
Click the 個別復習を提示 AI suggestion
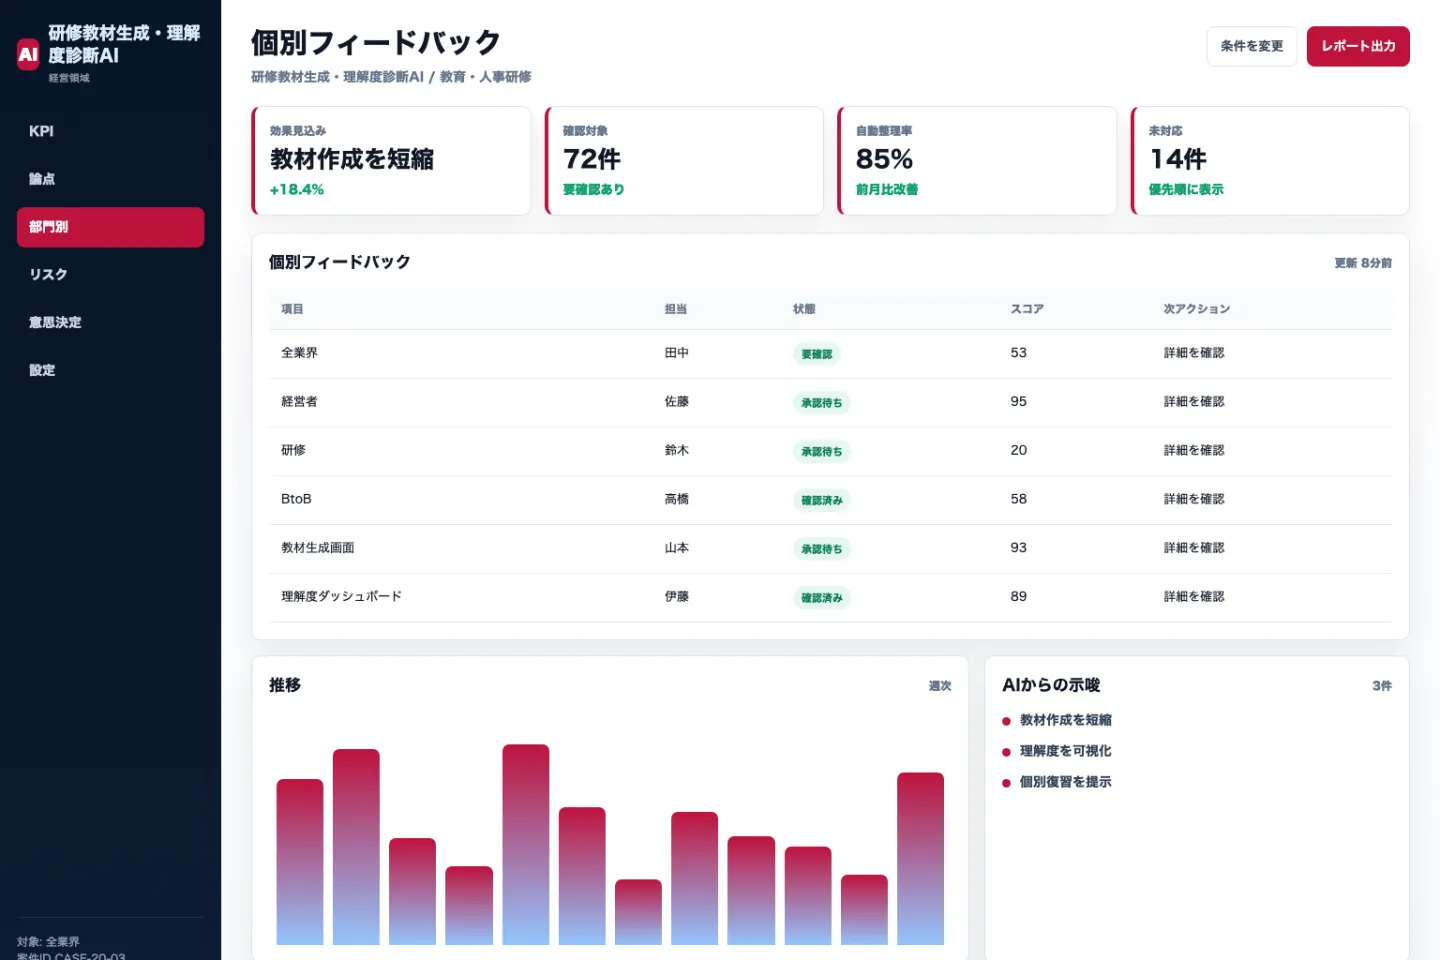point(1066,782)
